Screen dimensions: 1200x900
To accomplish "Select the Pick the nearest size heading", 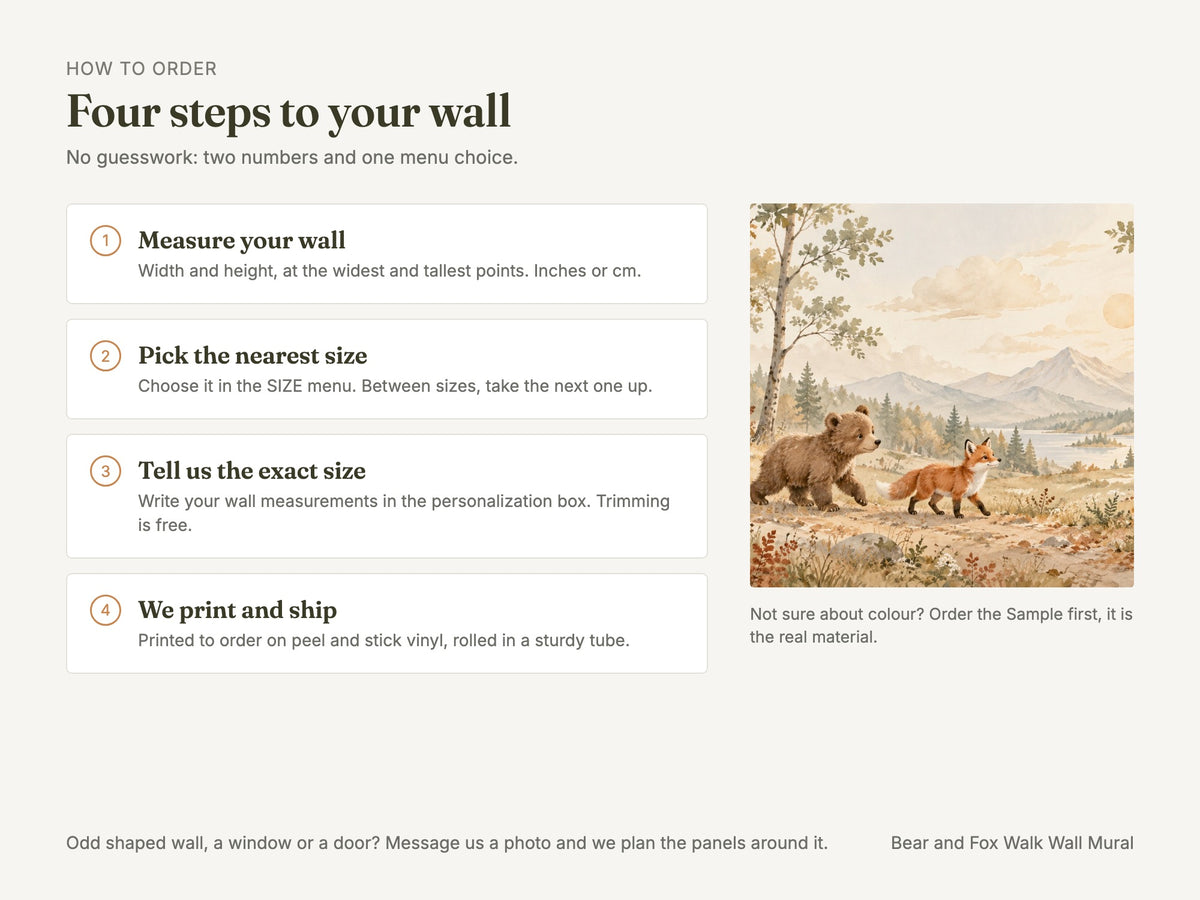I will (x=253, y=356).
